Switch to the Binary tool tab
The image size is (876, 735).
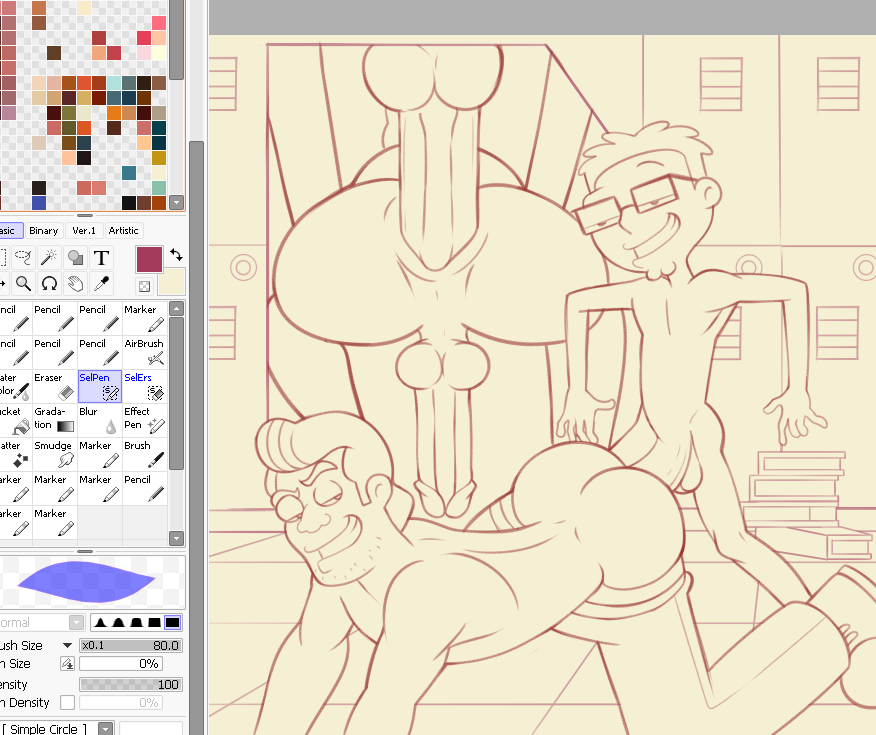[x=44, y=230]
